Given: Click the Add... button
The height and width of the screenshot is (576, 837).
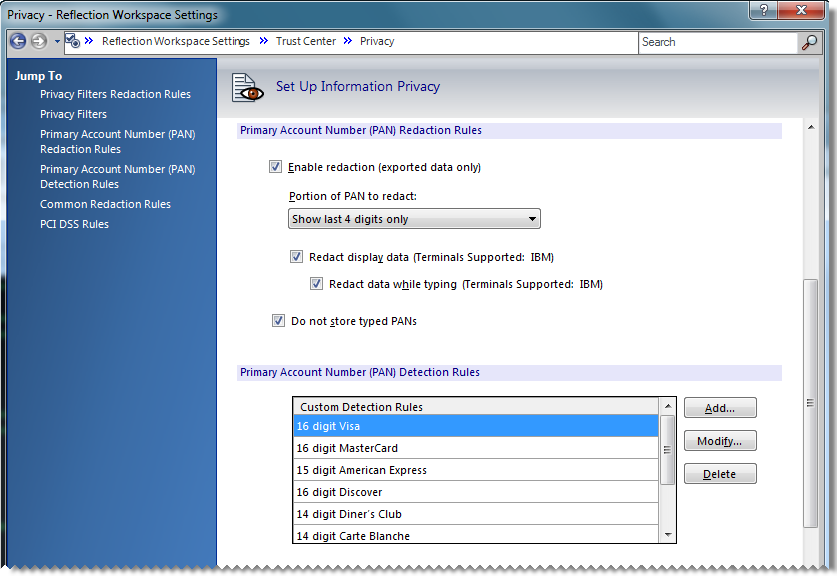Looking at the screenshot, I should pos(720,408).
